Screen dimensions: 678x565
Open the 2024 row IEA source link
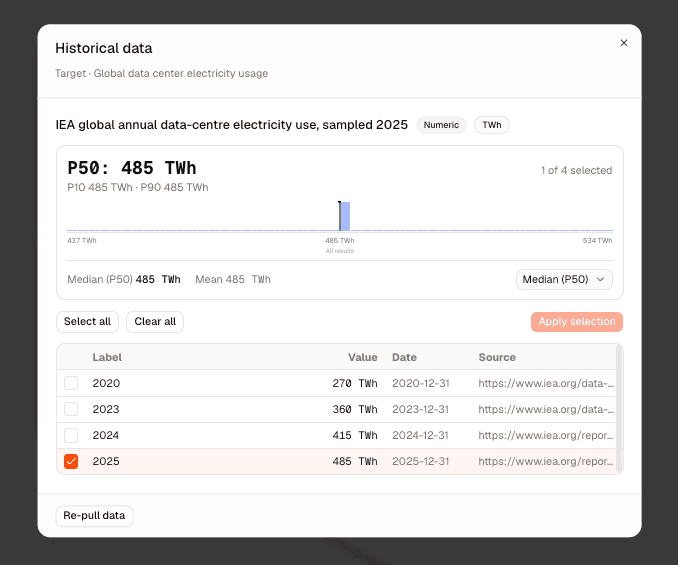pyautogui.click(x=546, y=435)
